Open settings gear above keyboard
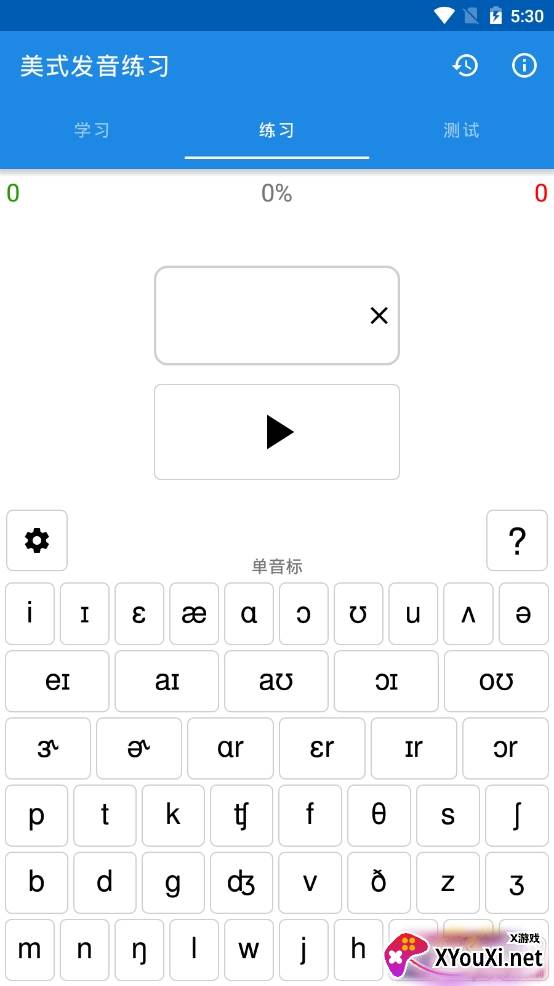The image size is (554, 986). click(36, 541)
